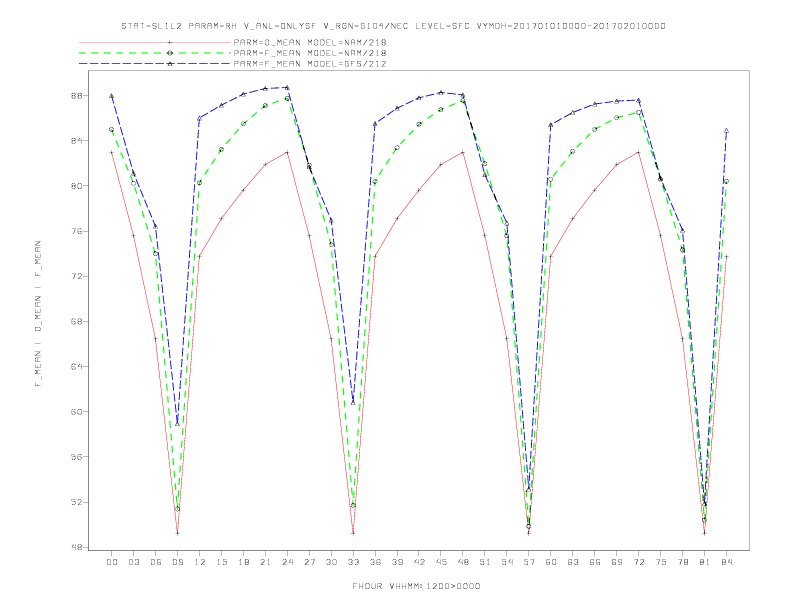Click y-axis tick label 64
The width and height of the screenshot is (792, 612).
[77, 367]
